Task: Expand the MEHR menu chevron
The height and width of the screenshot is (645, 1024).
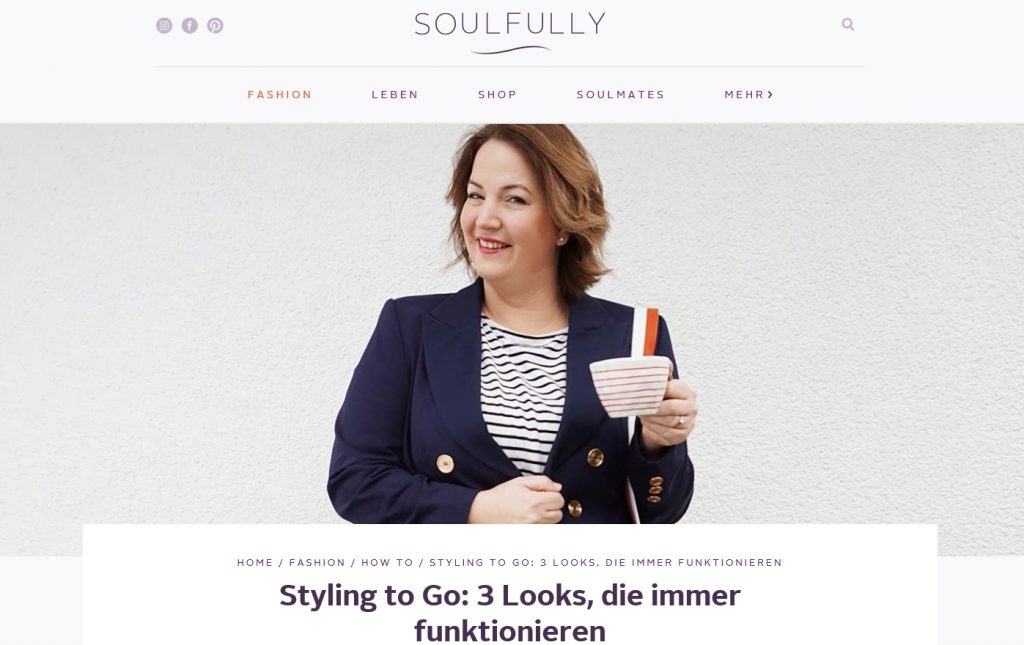Action: (x=771, y=95)
